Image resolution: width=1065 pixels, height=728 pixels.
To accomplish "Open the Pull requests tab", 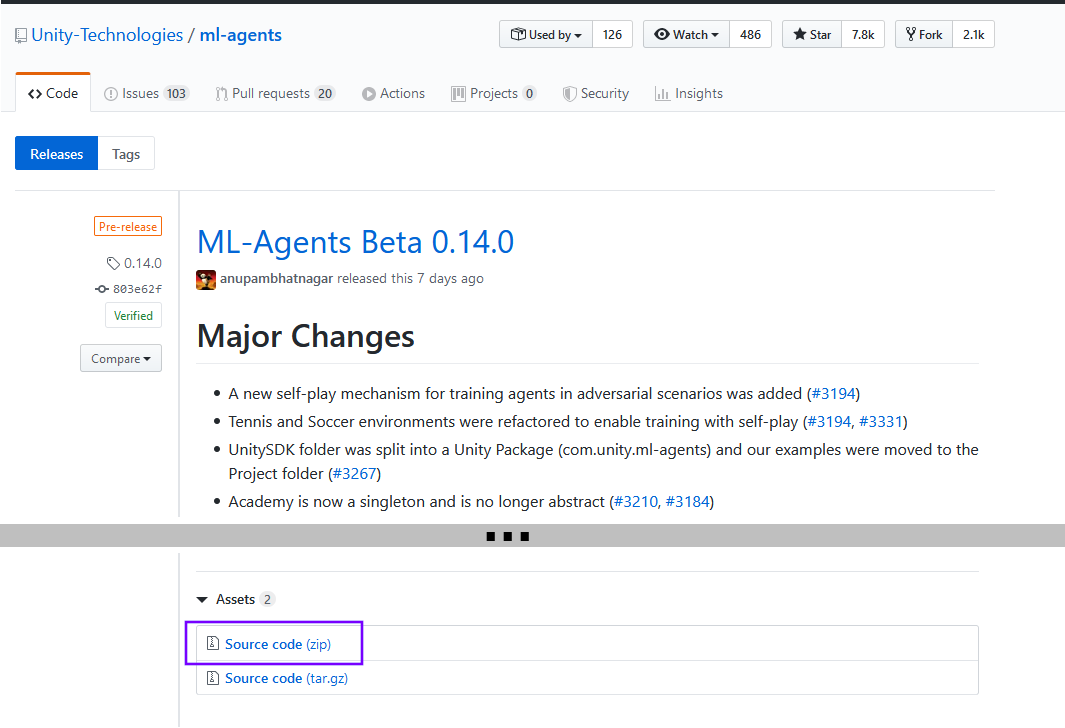I will pyautogui.click(x=275, y=94).
